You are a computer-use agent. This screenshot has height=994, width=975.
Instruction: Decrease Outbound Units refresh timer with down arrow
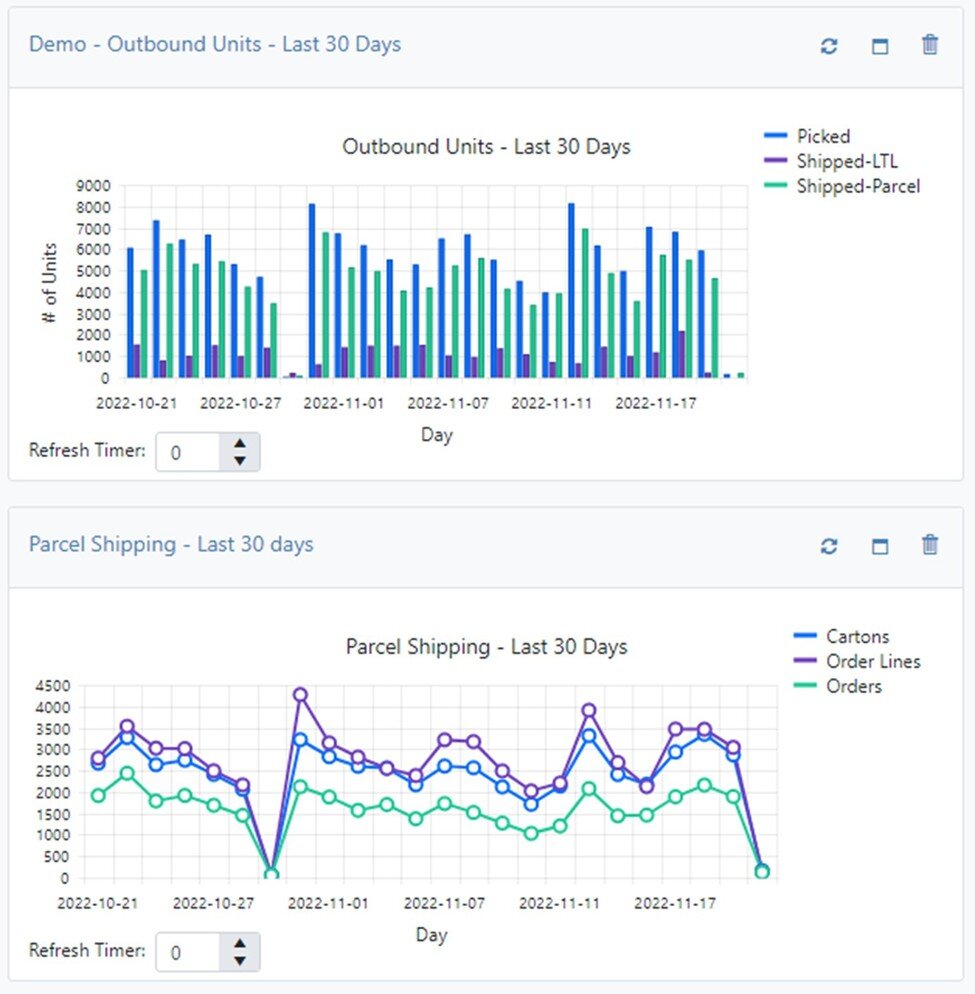(239, 461)
